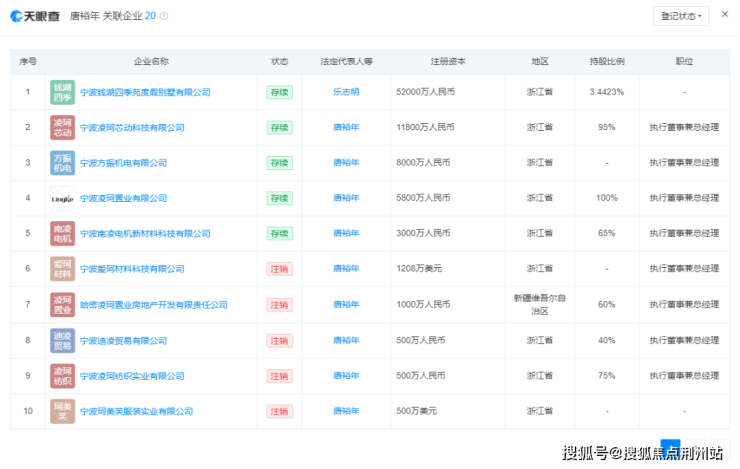
Task: Click the 迪凌贸易 company logo
Action: coord(62,341)
